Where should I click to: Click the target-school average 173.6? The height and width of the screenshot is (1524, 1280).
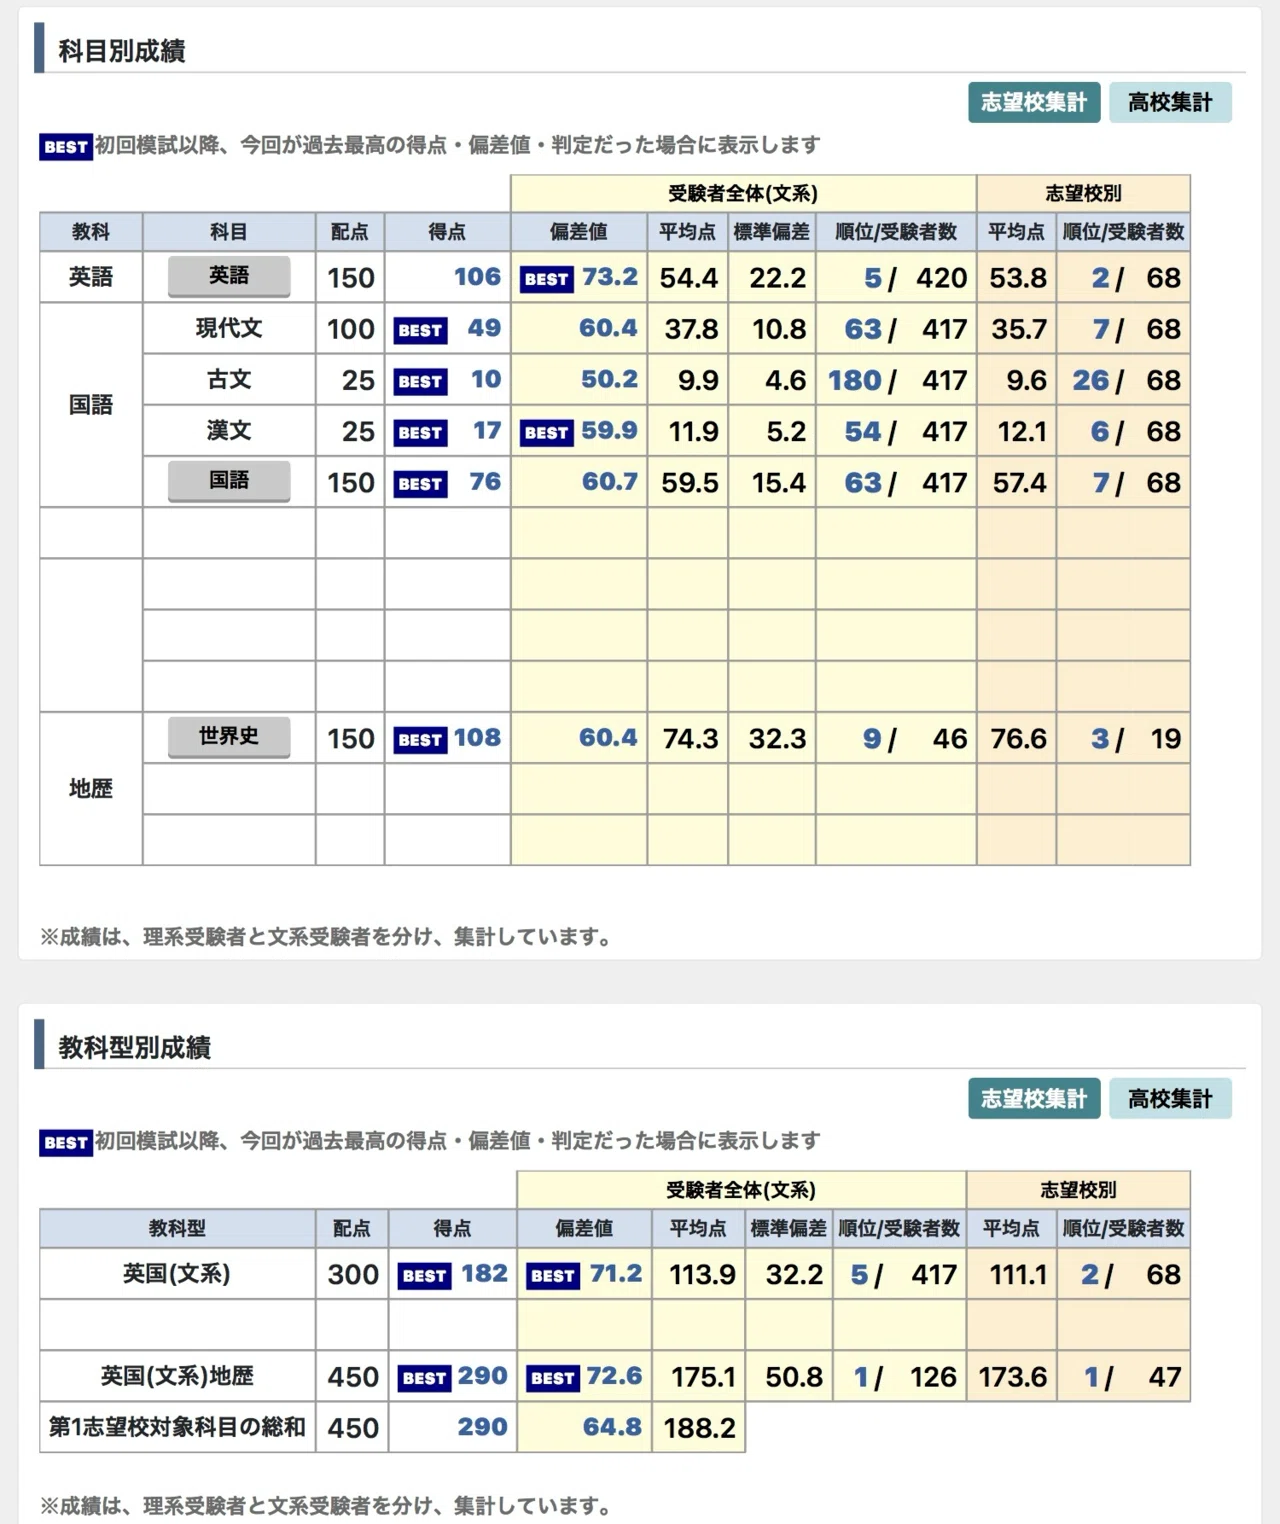1013,1377
